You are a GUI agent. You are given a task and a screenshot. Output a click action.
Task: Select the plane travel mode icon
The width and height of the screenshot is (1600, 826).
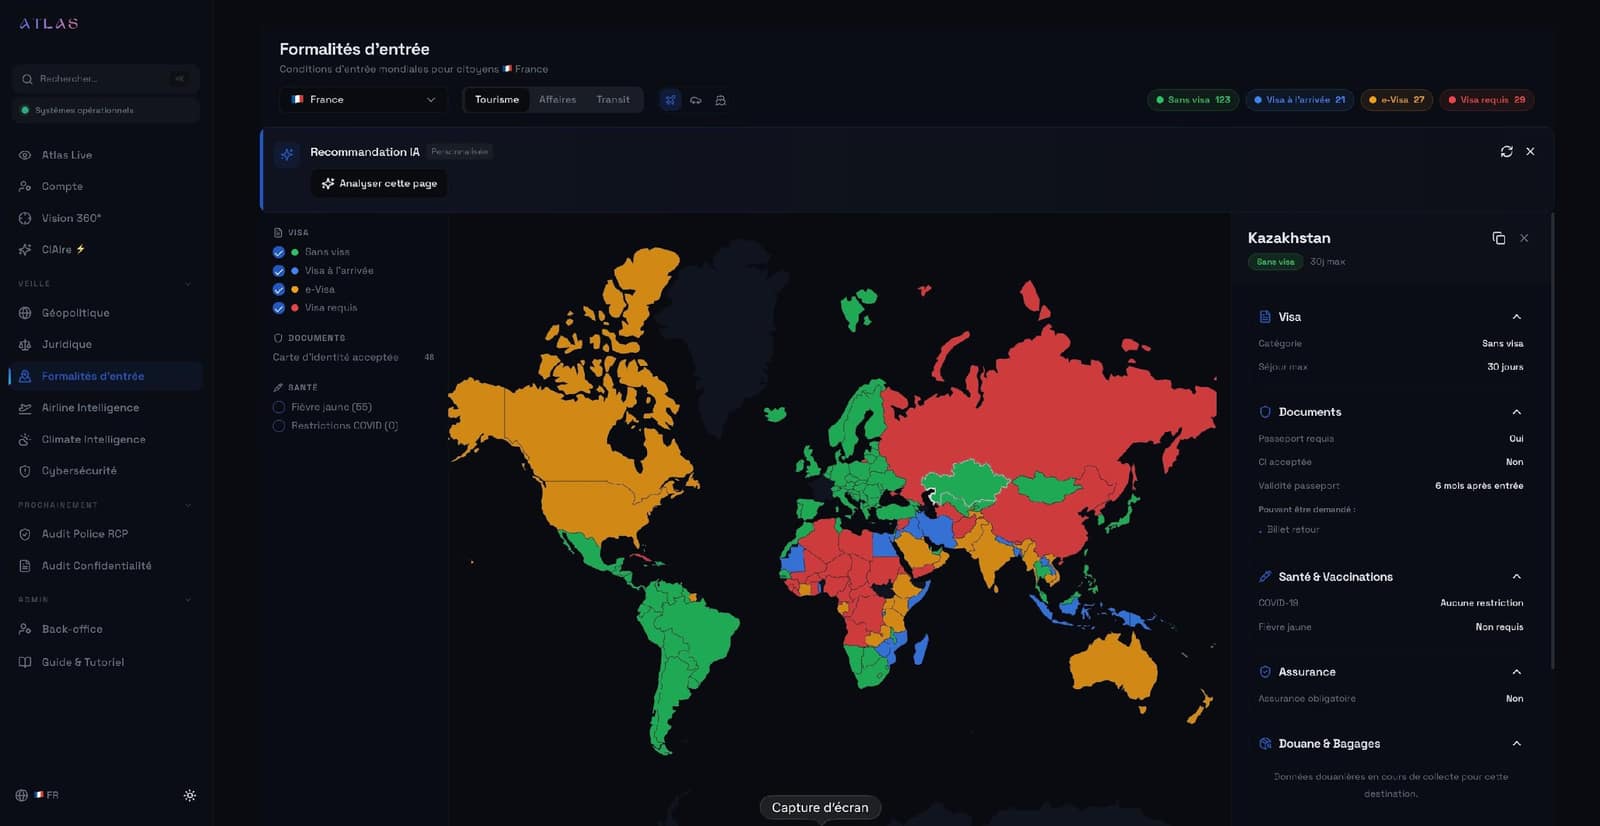point(670,100)
